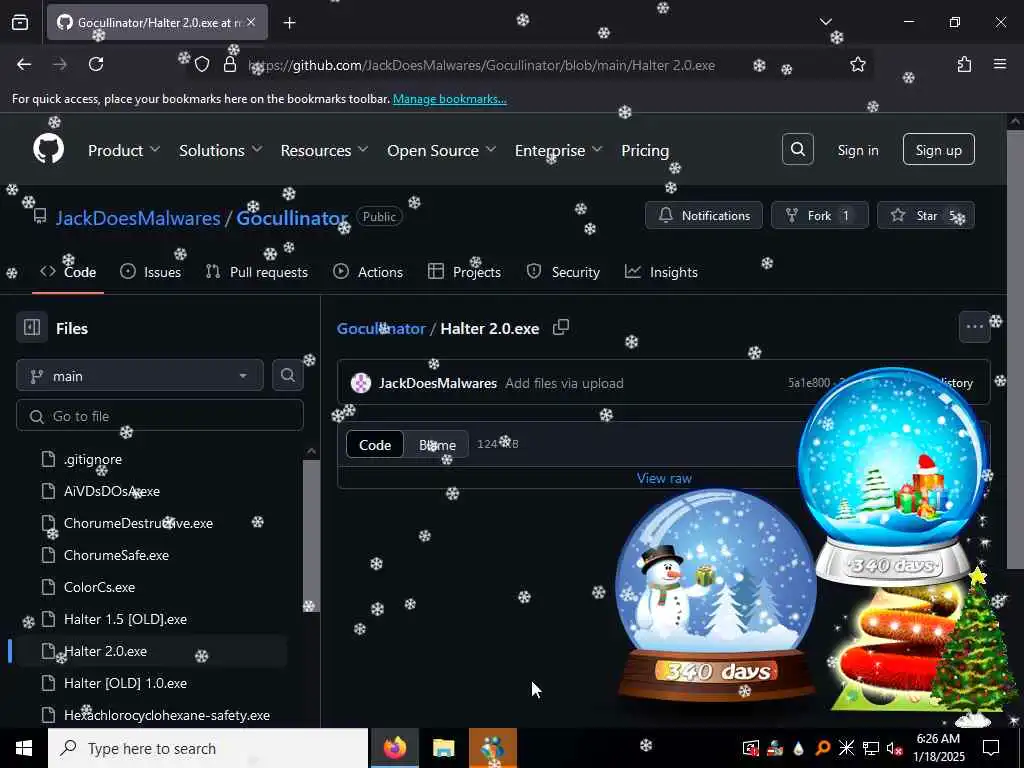Click the Notifications bell button
This screenshot has height=768, width=1024.
(703, 216)
